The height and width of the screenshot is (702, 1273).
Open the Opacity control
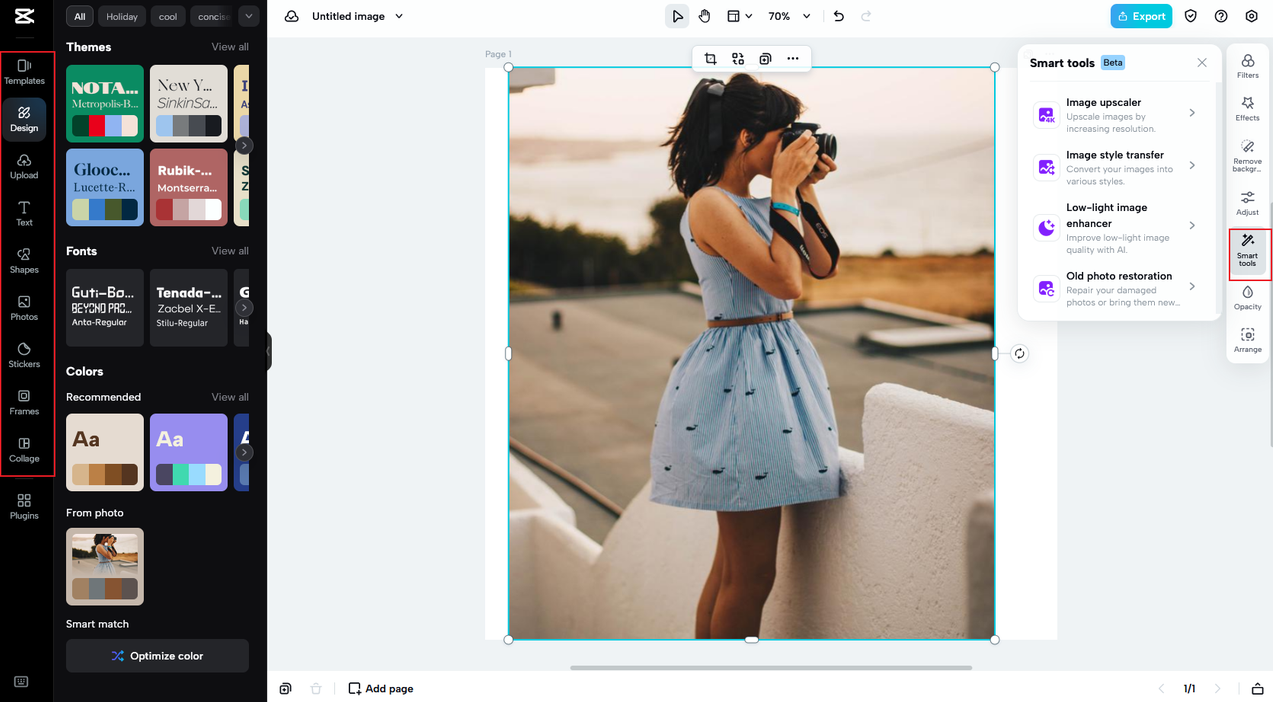click(x=1247, y=298)
